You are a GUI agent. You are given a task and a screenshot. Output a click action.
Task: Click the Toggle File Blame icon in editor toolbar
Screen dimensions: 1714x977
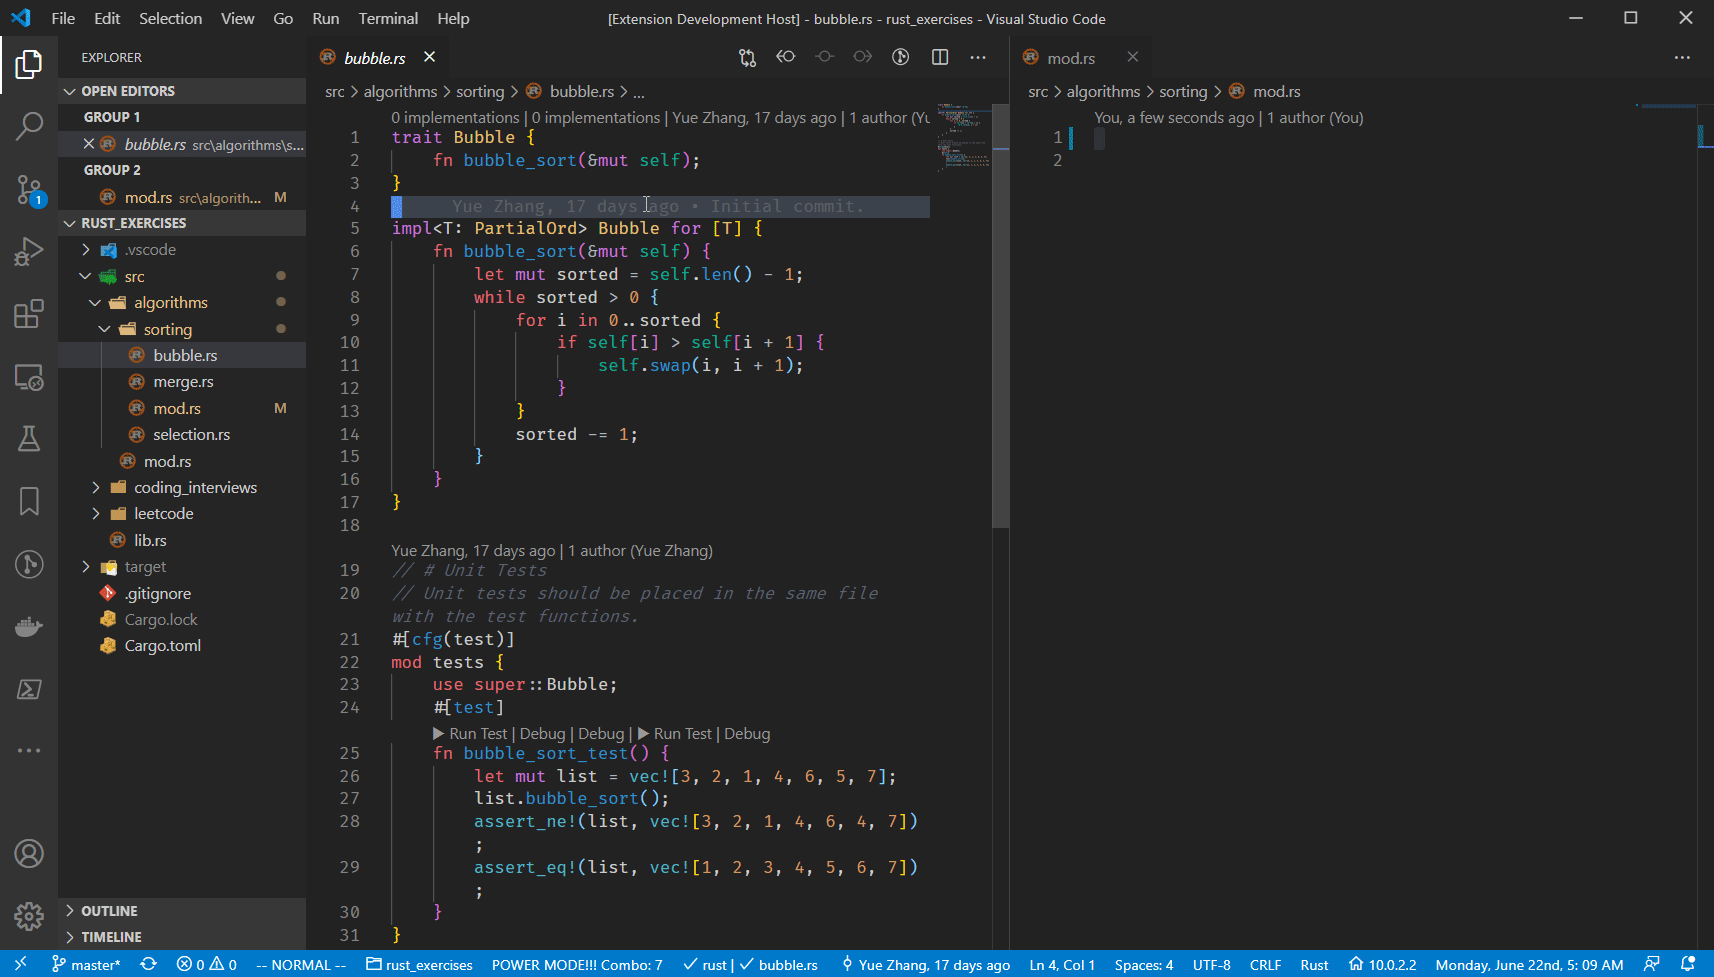click(901, 57)
